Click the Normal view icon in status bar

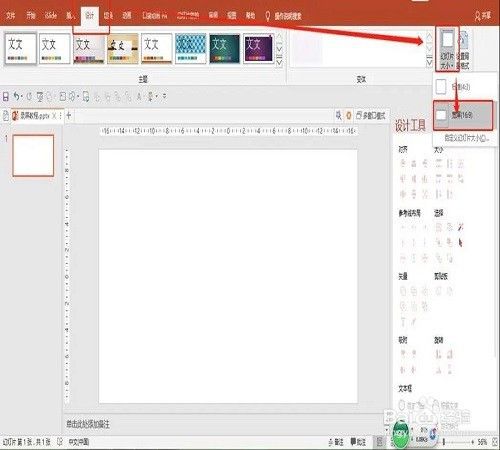(x=380, y=442)
